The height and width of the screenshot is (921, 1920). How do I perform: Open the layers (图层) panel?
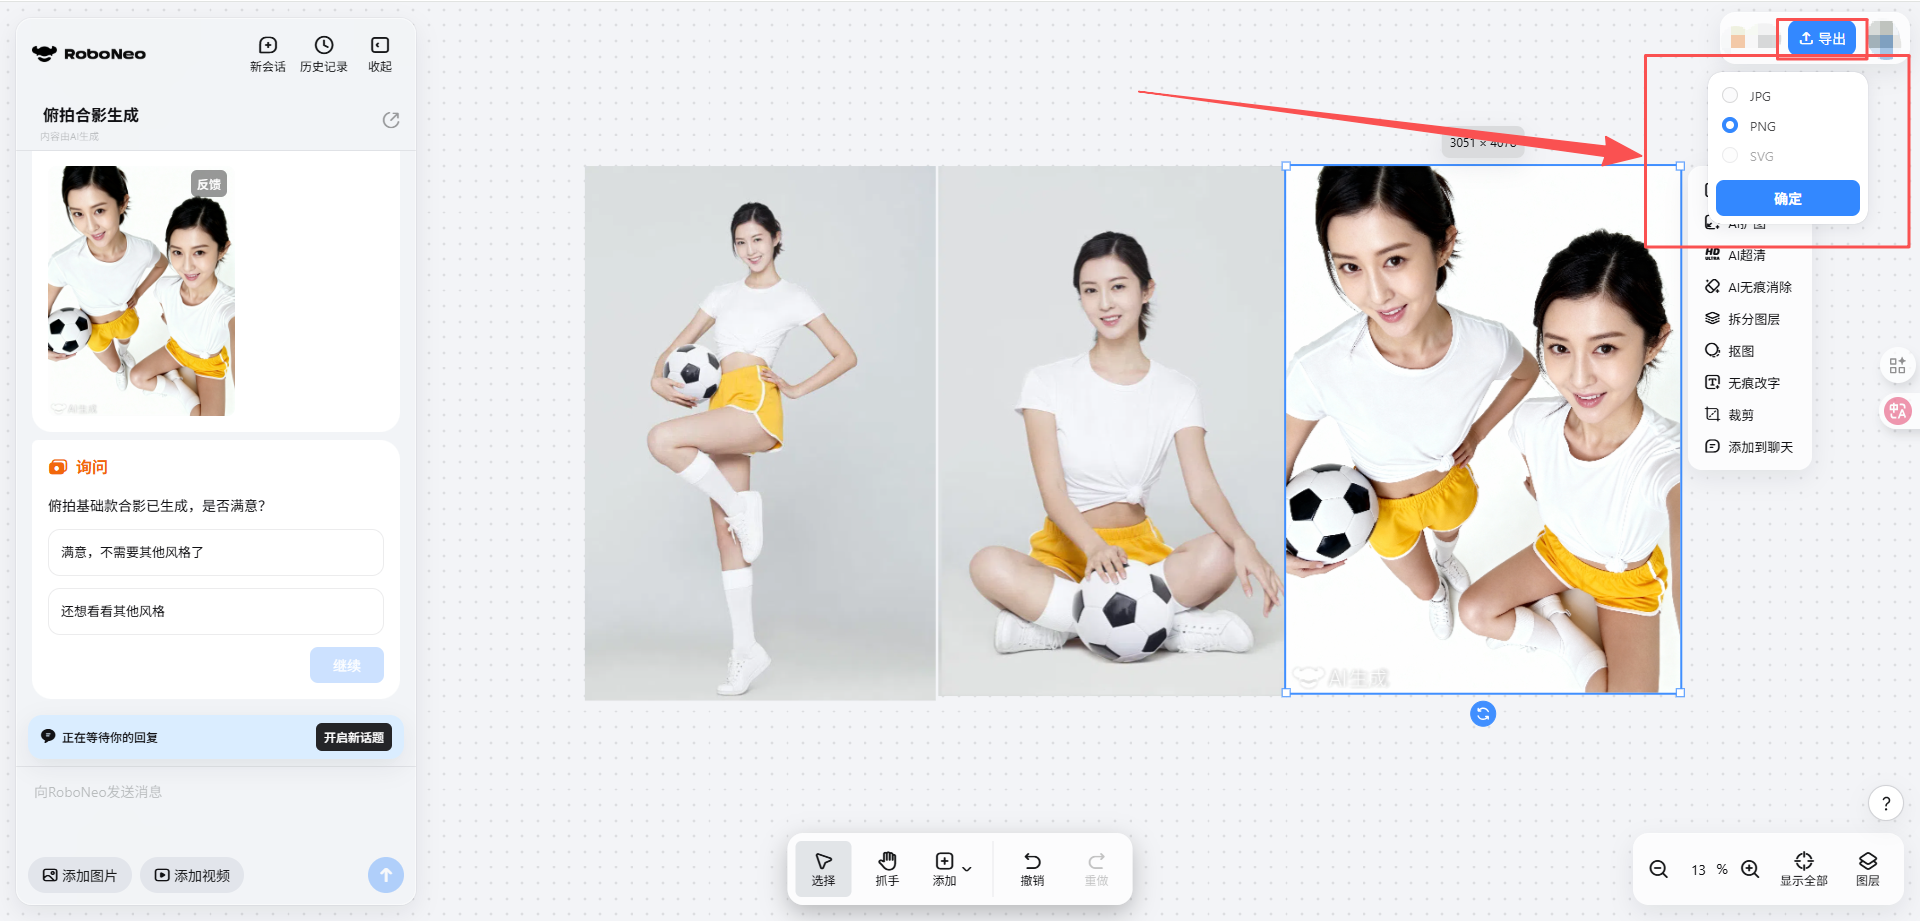pyautogui.click(x=1867, y=868)
